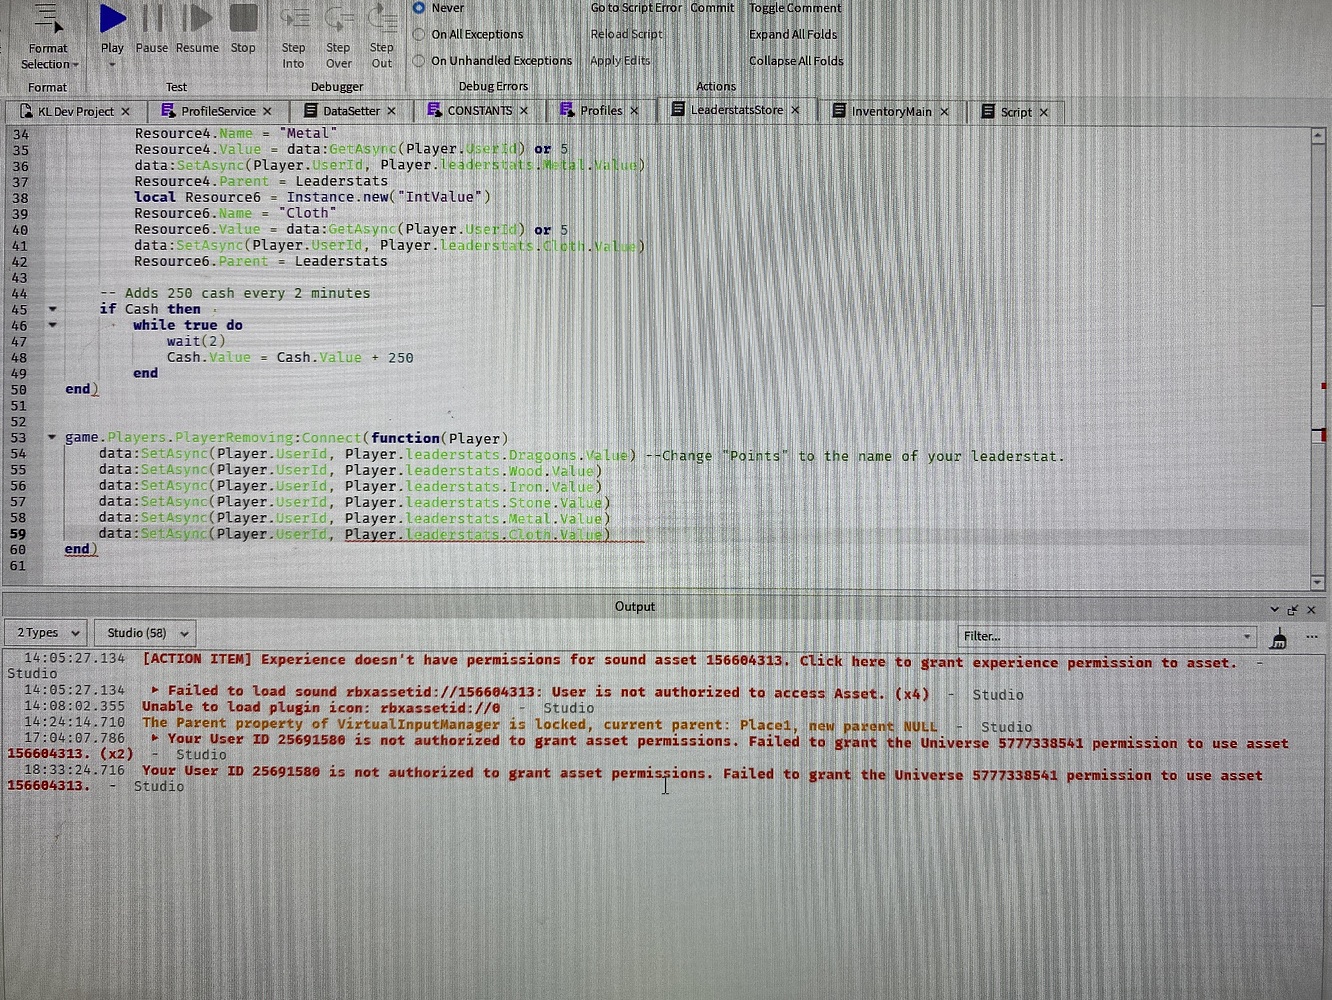
Task: Click the editor scrollbar up arrow
Action: pyautogui.click(x=1318, y=135)
